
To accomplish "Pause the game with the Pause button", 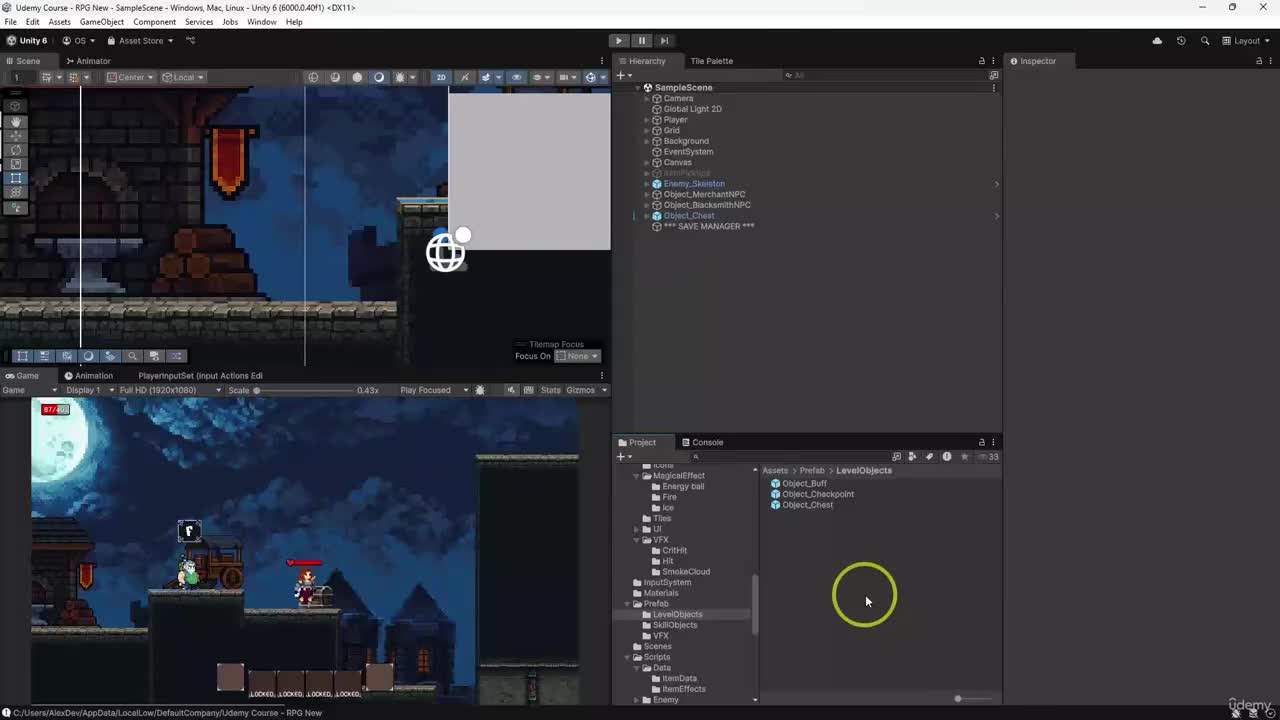I will [642, 41].
